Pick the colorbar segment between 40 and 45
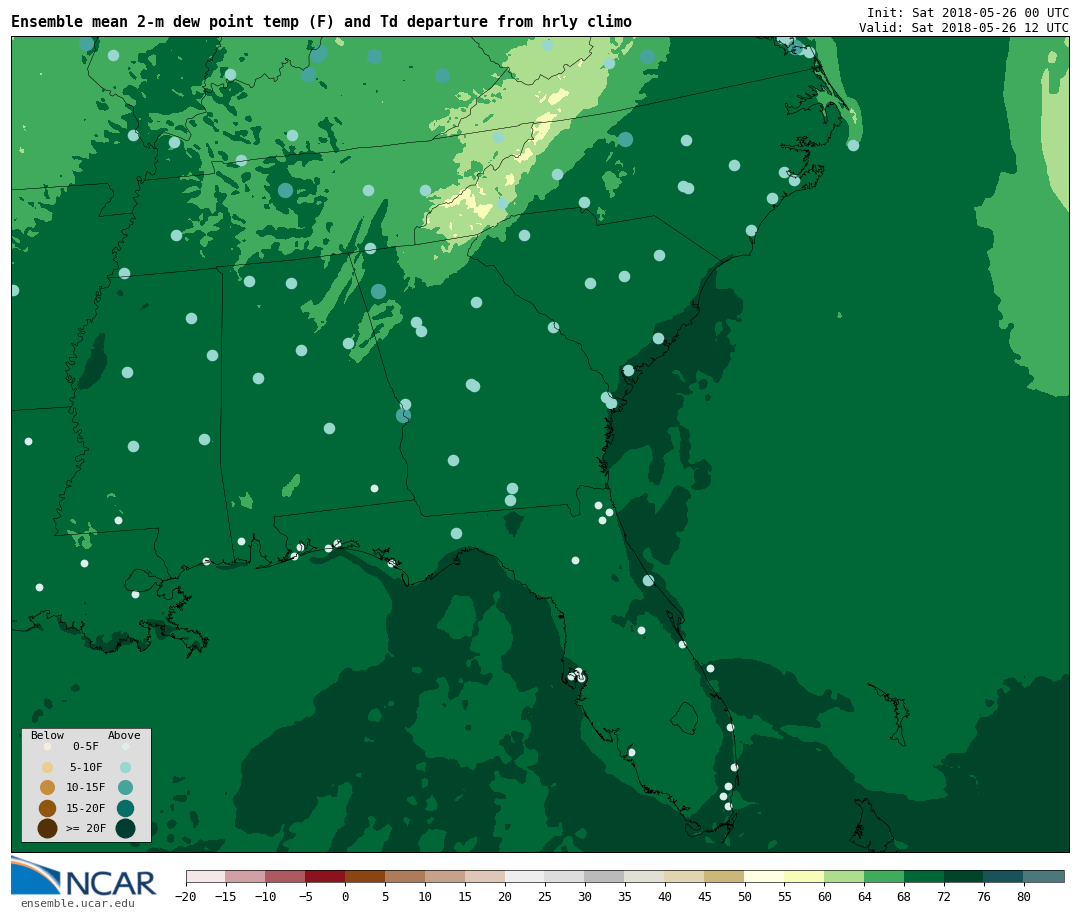The width and height of the screenshot is (1080, 915). click(x=685, y=876)
